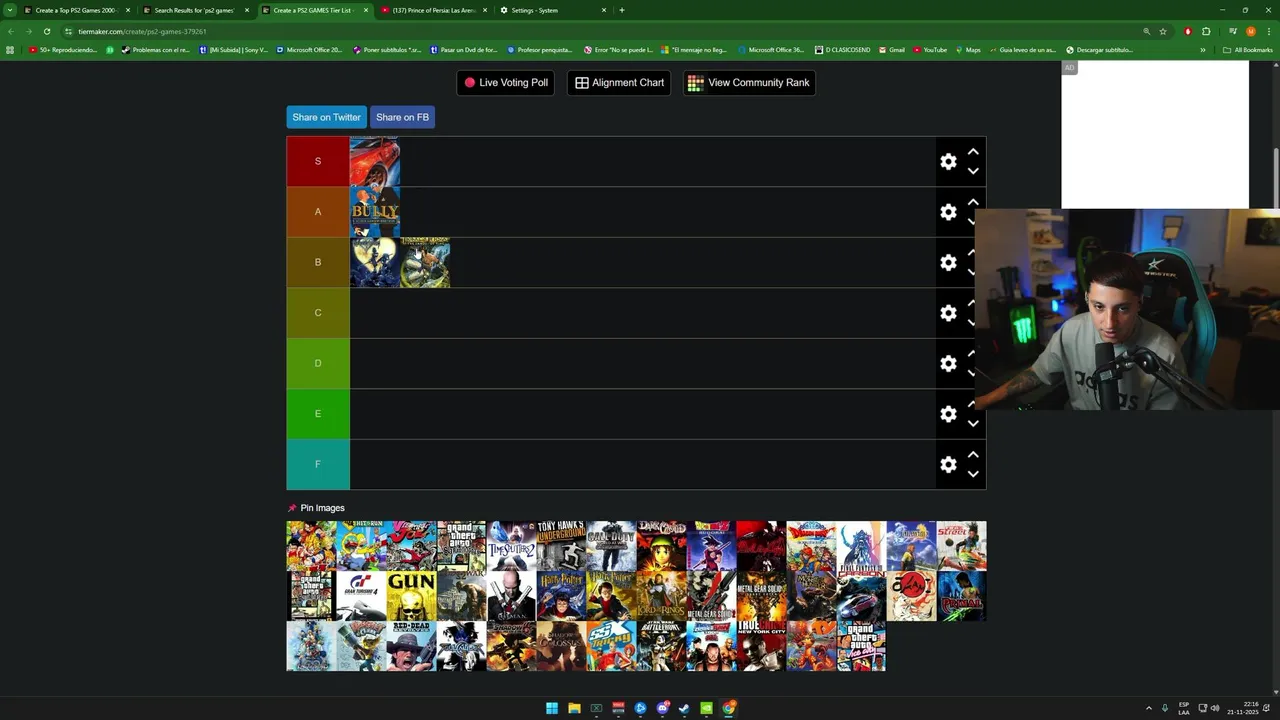
Task: Click the E tier label
Action: point(318,414)
